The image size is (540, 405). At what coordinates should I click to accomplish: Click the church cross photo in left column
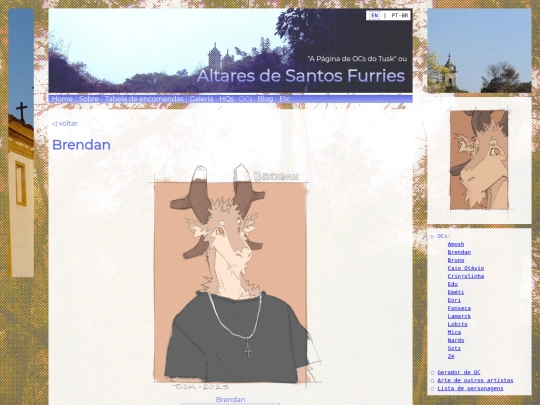(x=21, y=143)
